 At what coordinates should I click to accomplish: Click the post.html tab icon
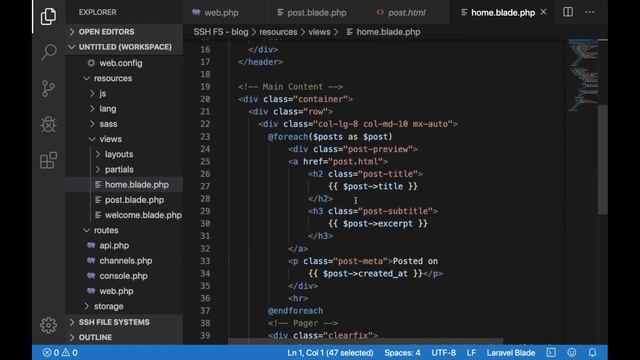pos(380,12)
